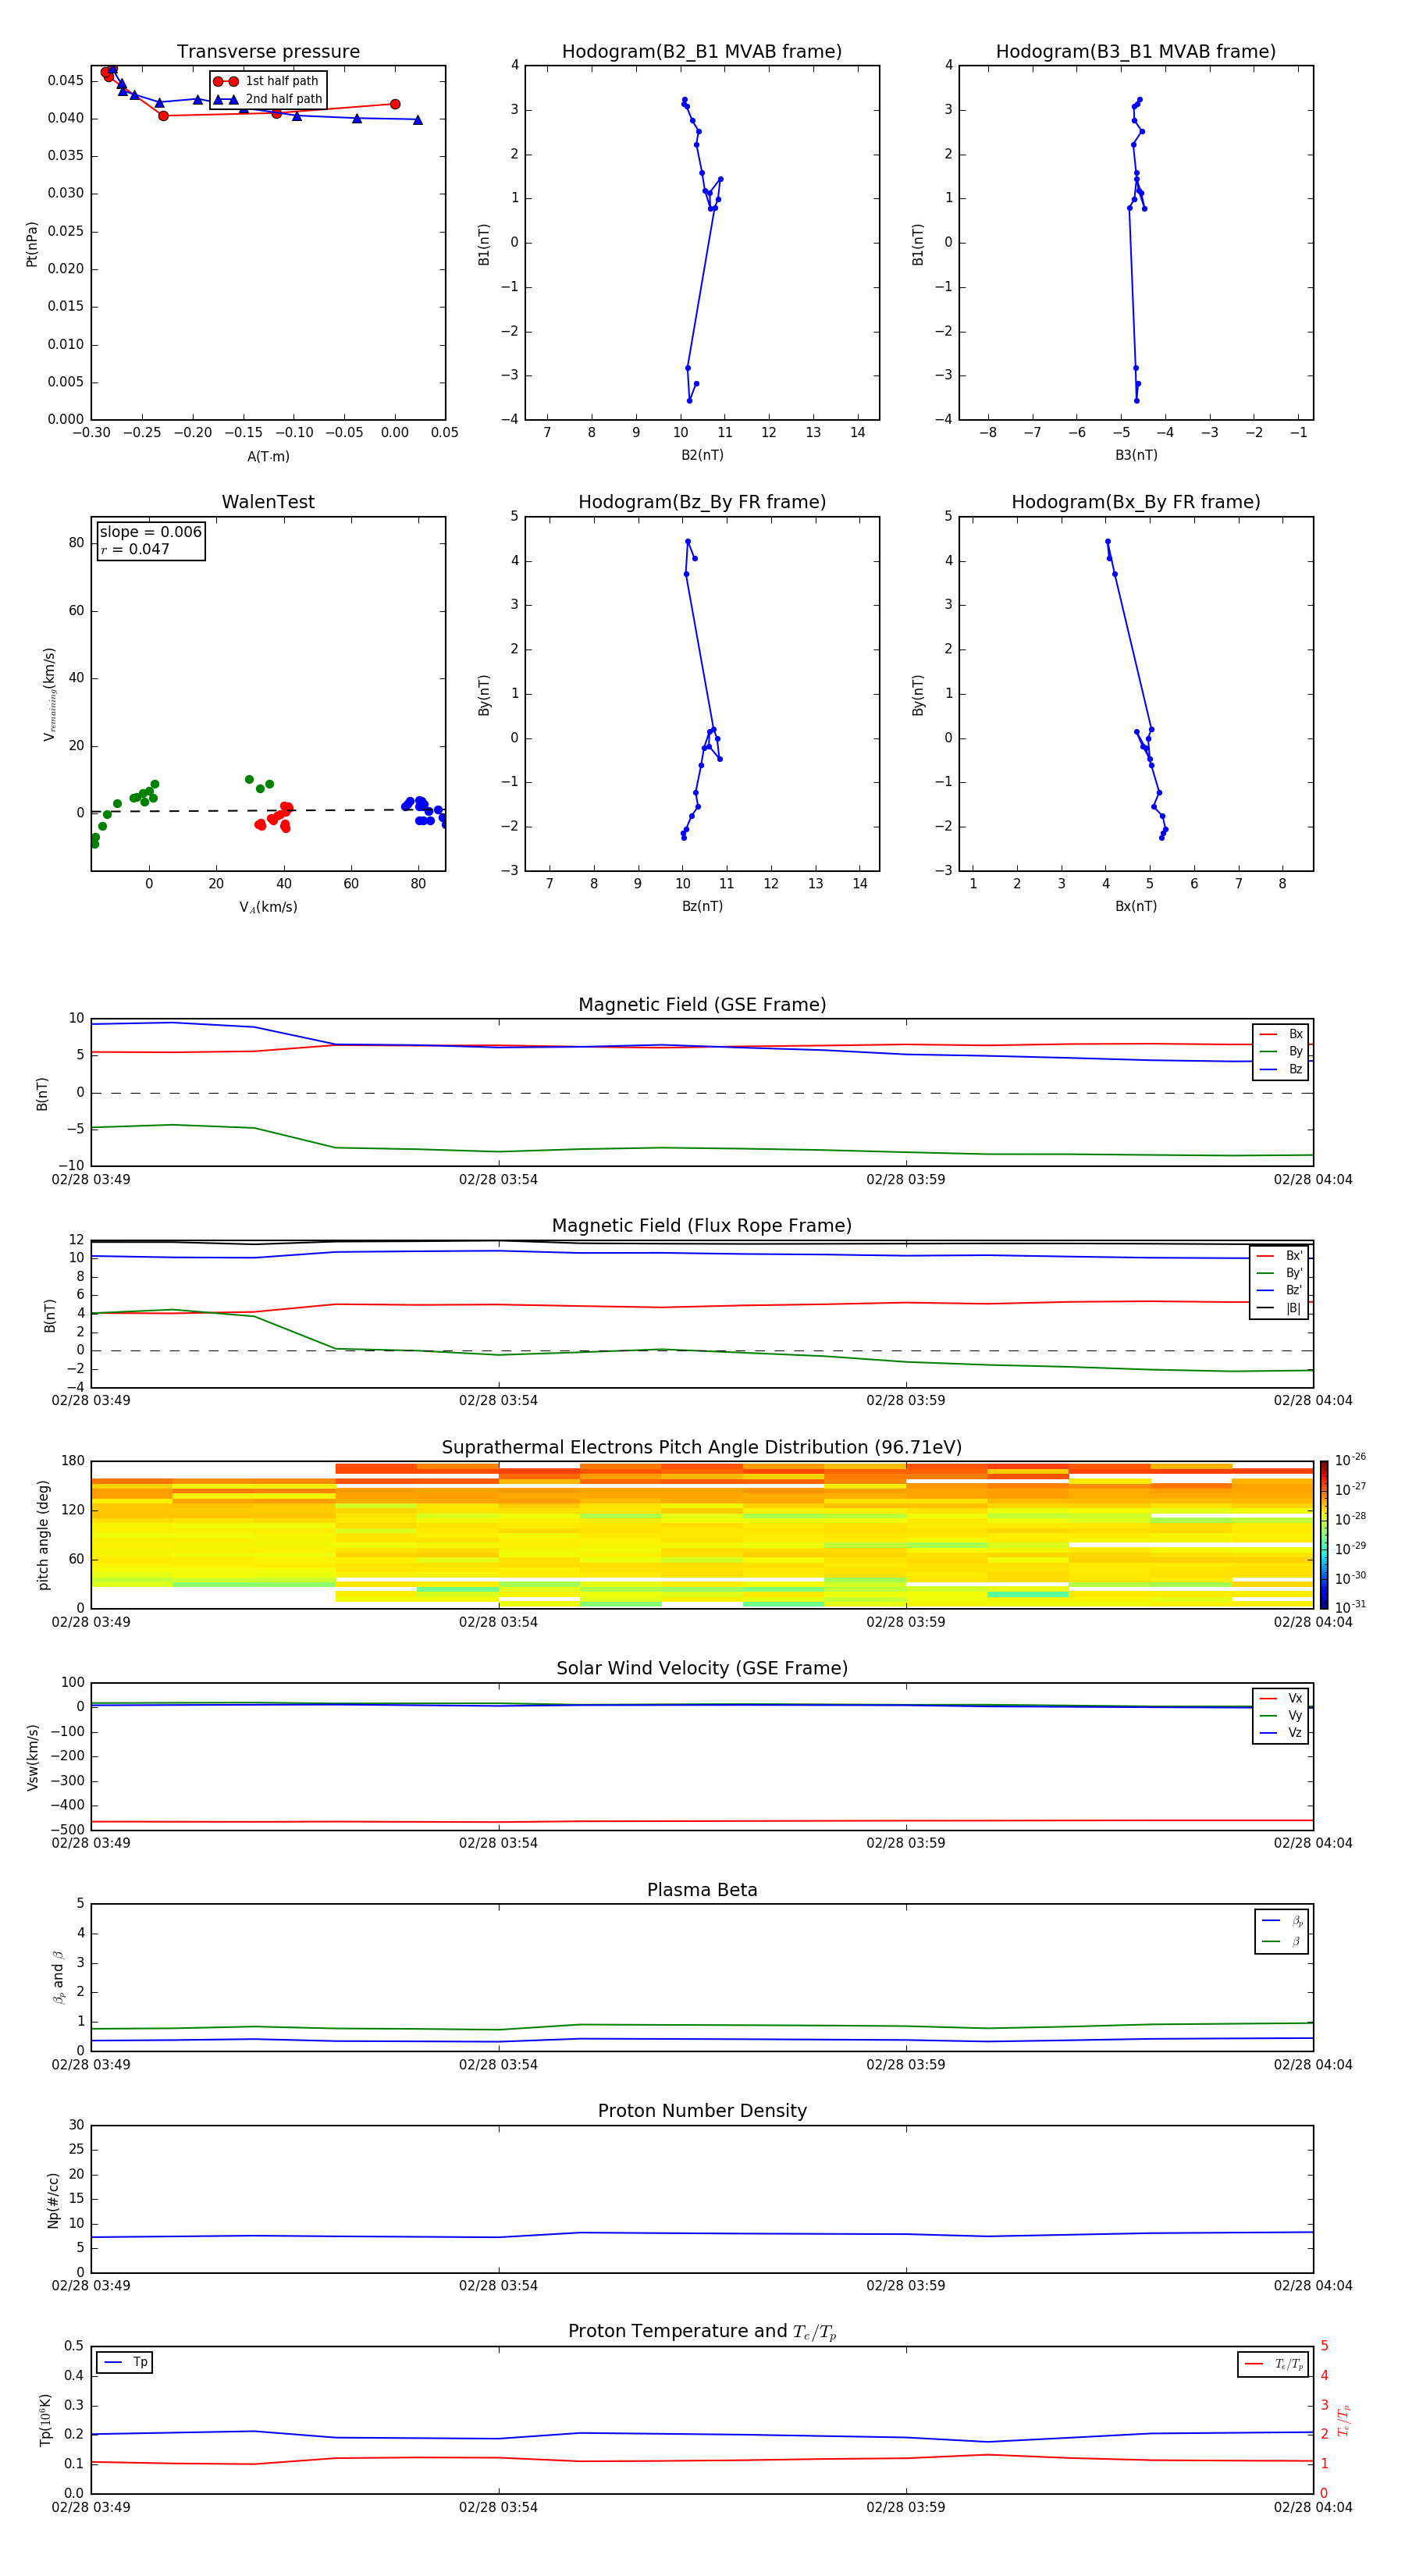Click the Bx' legend entry in Flux Rope plot

coord(1279,1256)
